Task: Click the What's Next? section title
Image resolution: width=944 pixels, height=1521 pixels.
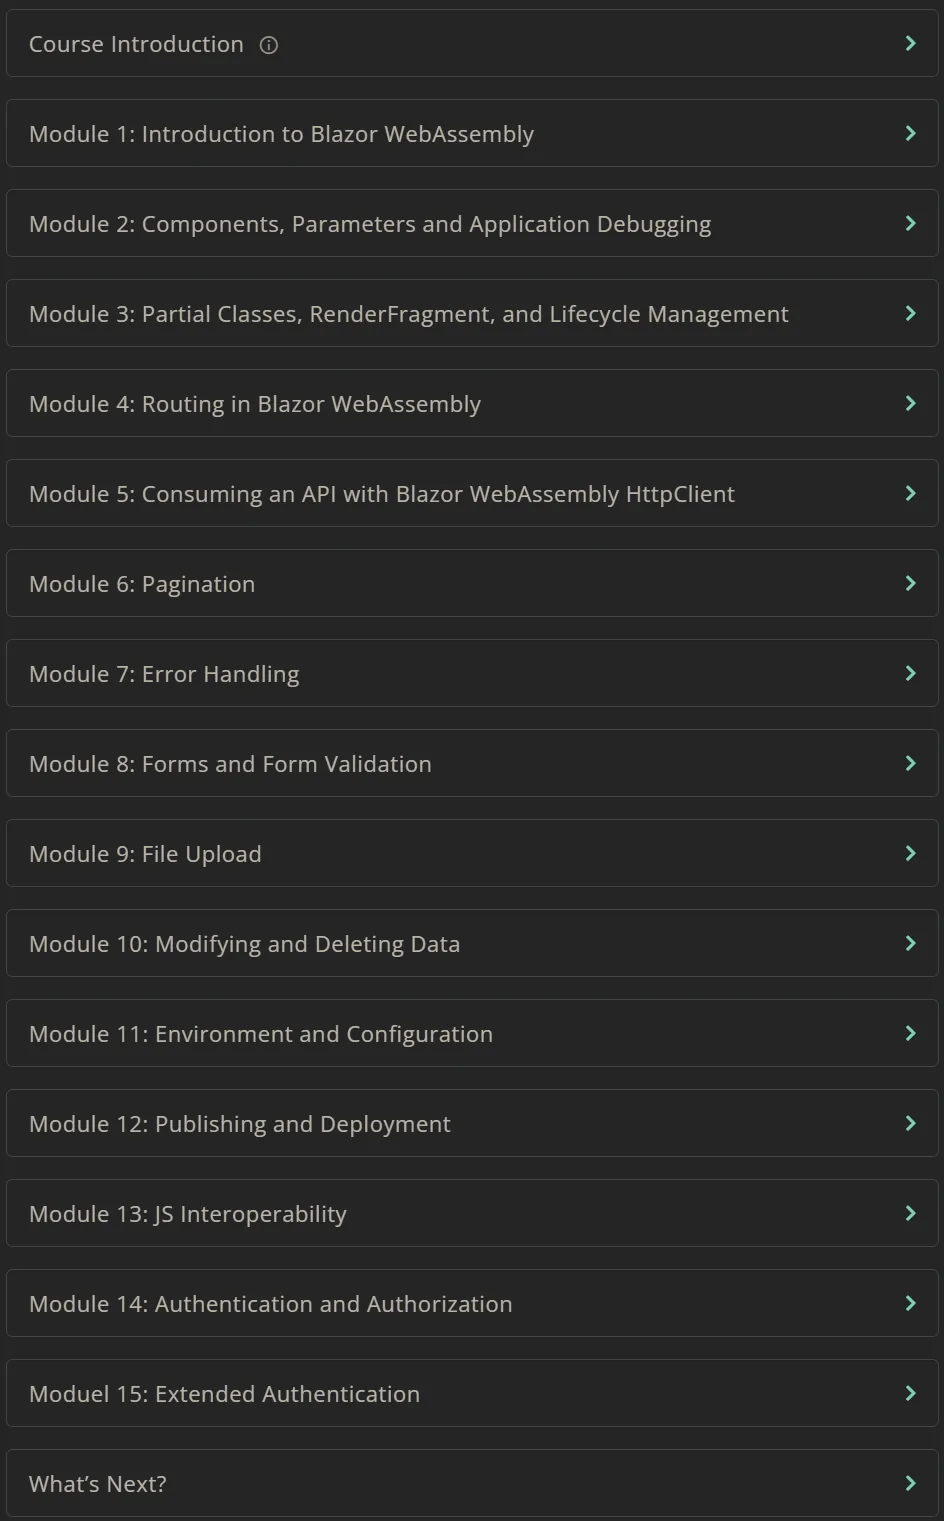Action: 98,1484
